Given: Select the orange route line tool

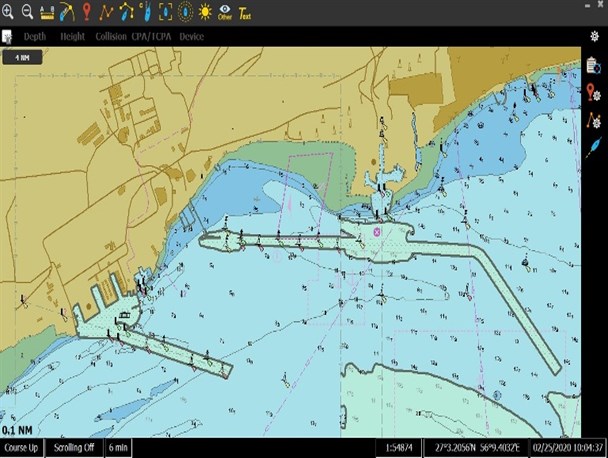Looking at the screenshot, I should point(105,12).
